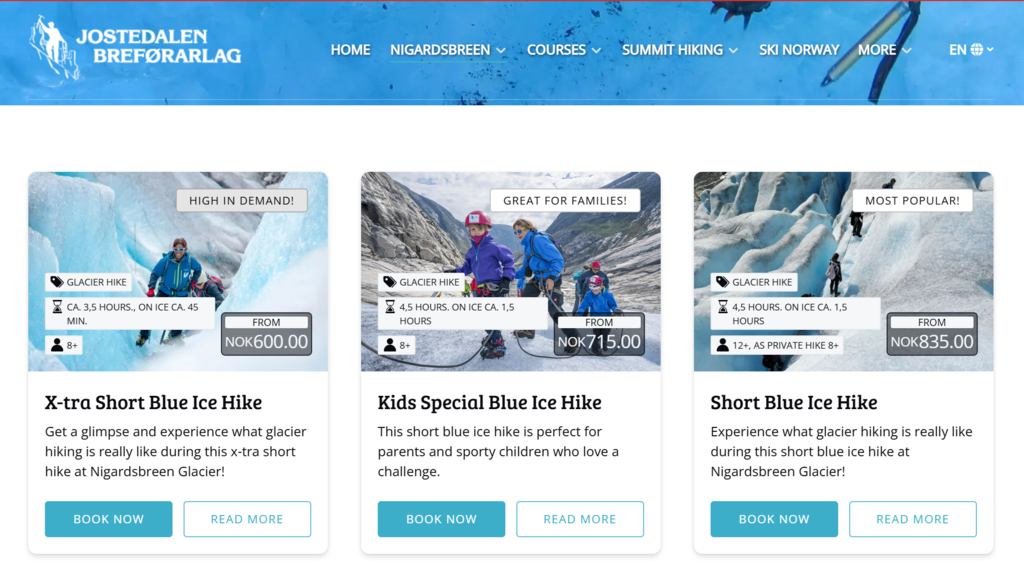This screenshot has height=571, width=1024.
Task: Read more about Kids Special Blue Ice Hike
Action: [580, 519]
